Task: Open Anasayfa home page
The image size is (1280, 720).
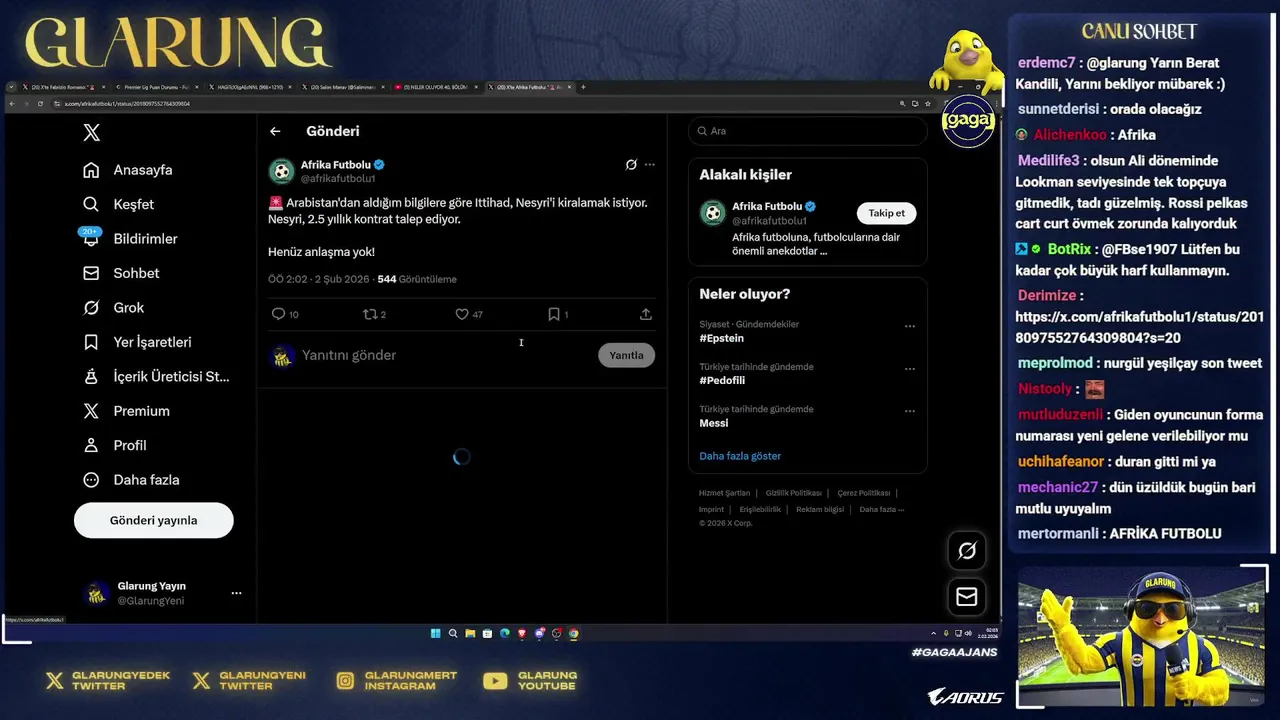Action: (128, 170)
